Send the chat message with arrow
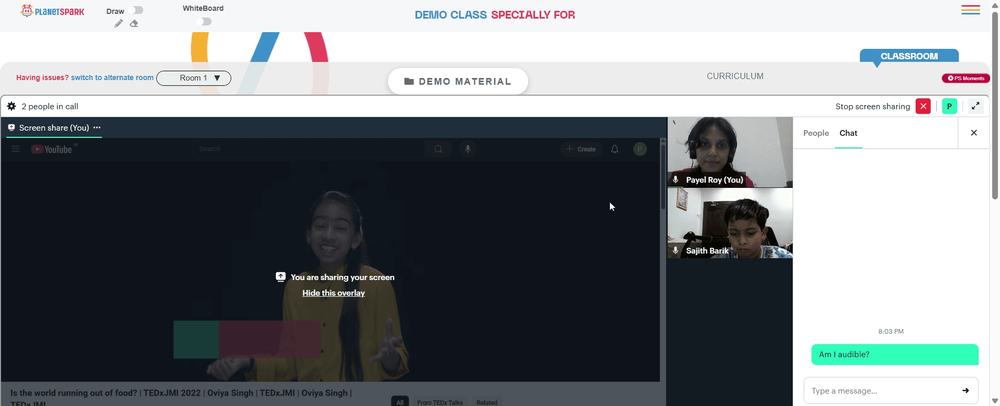This screenshot has width=1000, height=406. (x=966, y=391)
